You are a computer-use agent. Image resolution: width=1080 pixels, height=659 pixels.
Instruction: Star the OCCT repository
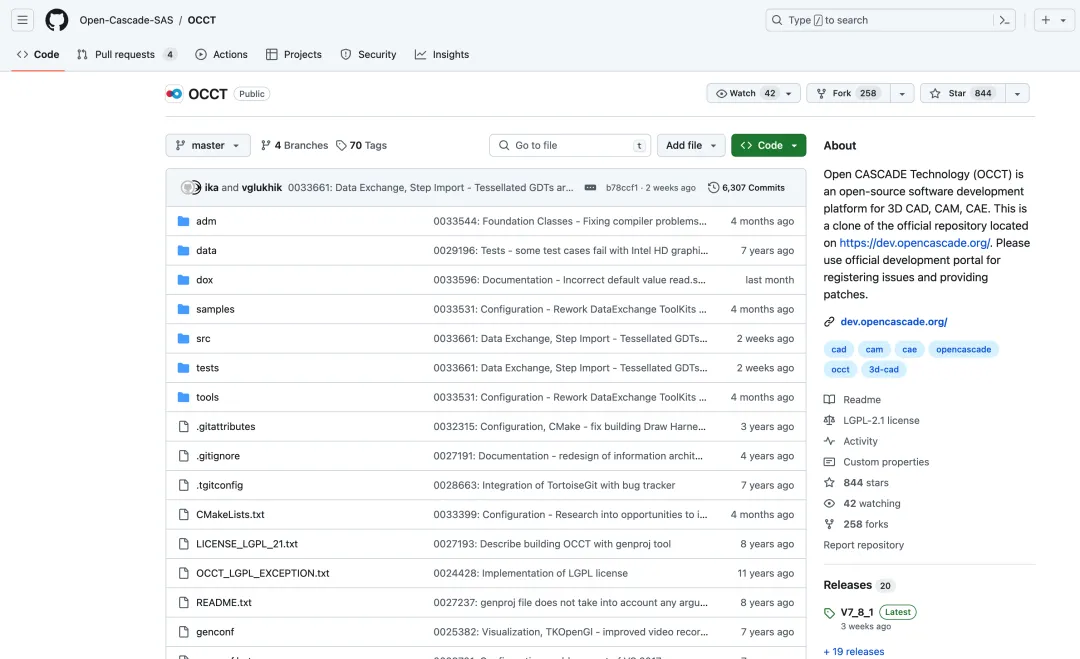(x=963, y=93)
